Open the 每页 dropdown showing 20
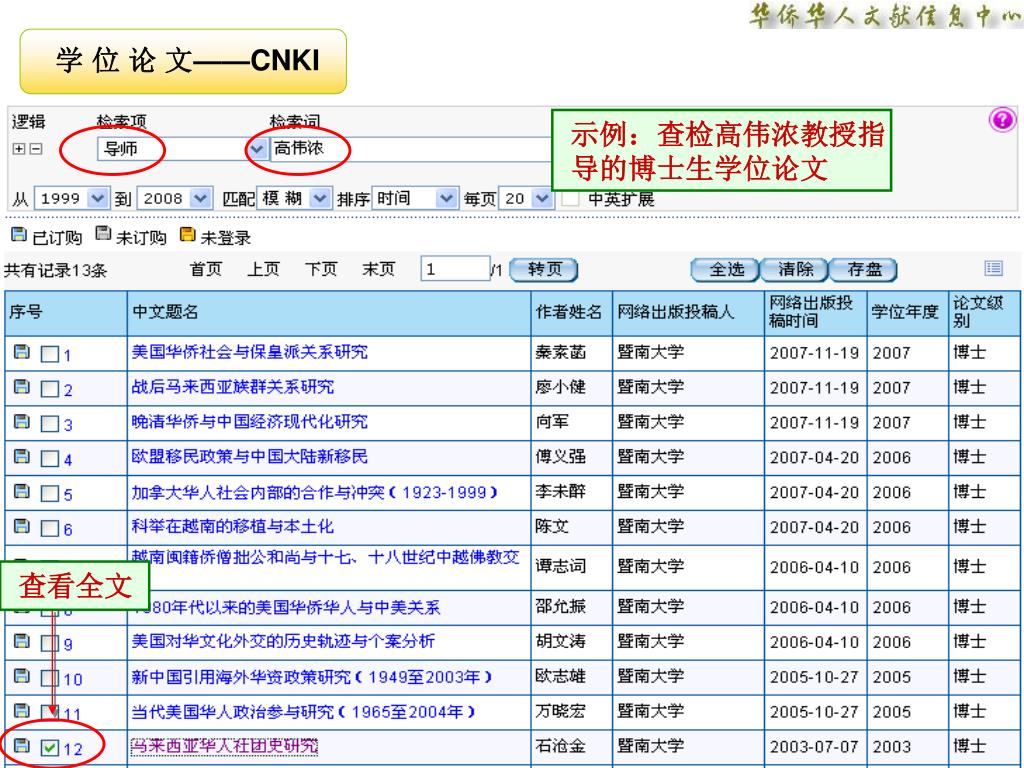The height and width of the screenshot is (768, 1024). tap(526, 198)
